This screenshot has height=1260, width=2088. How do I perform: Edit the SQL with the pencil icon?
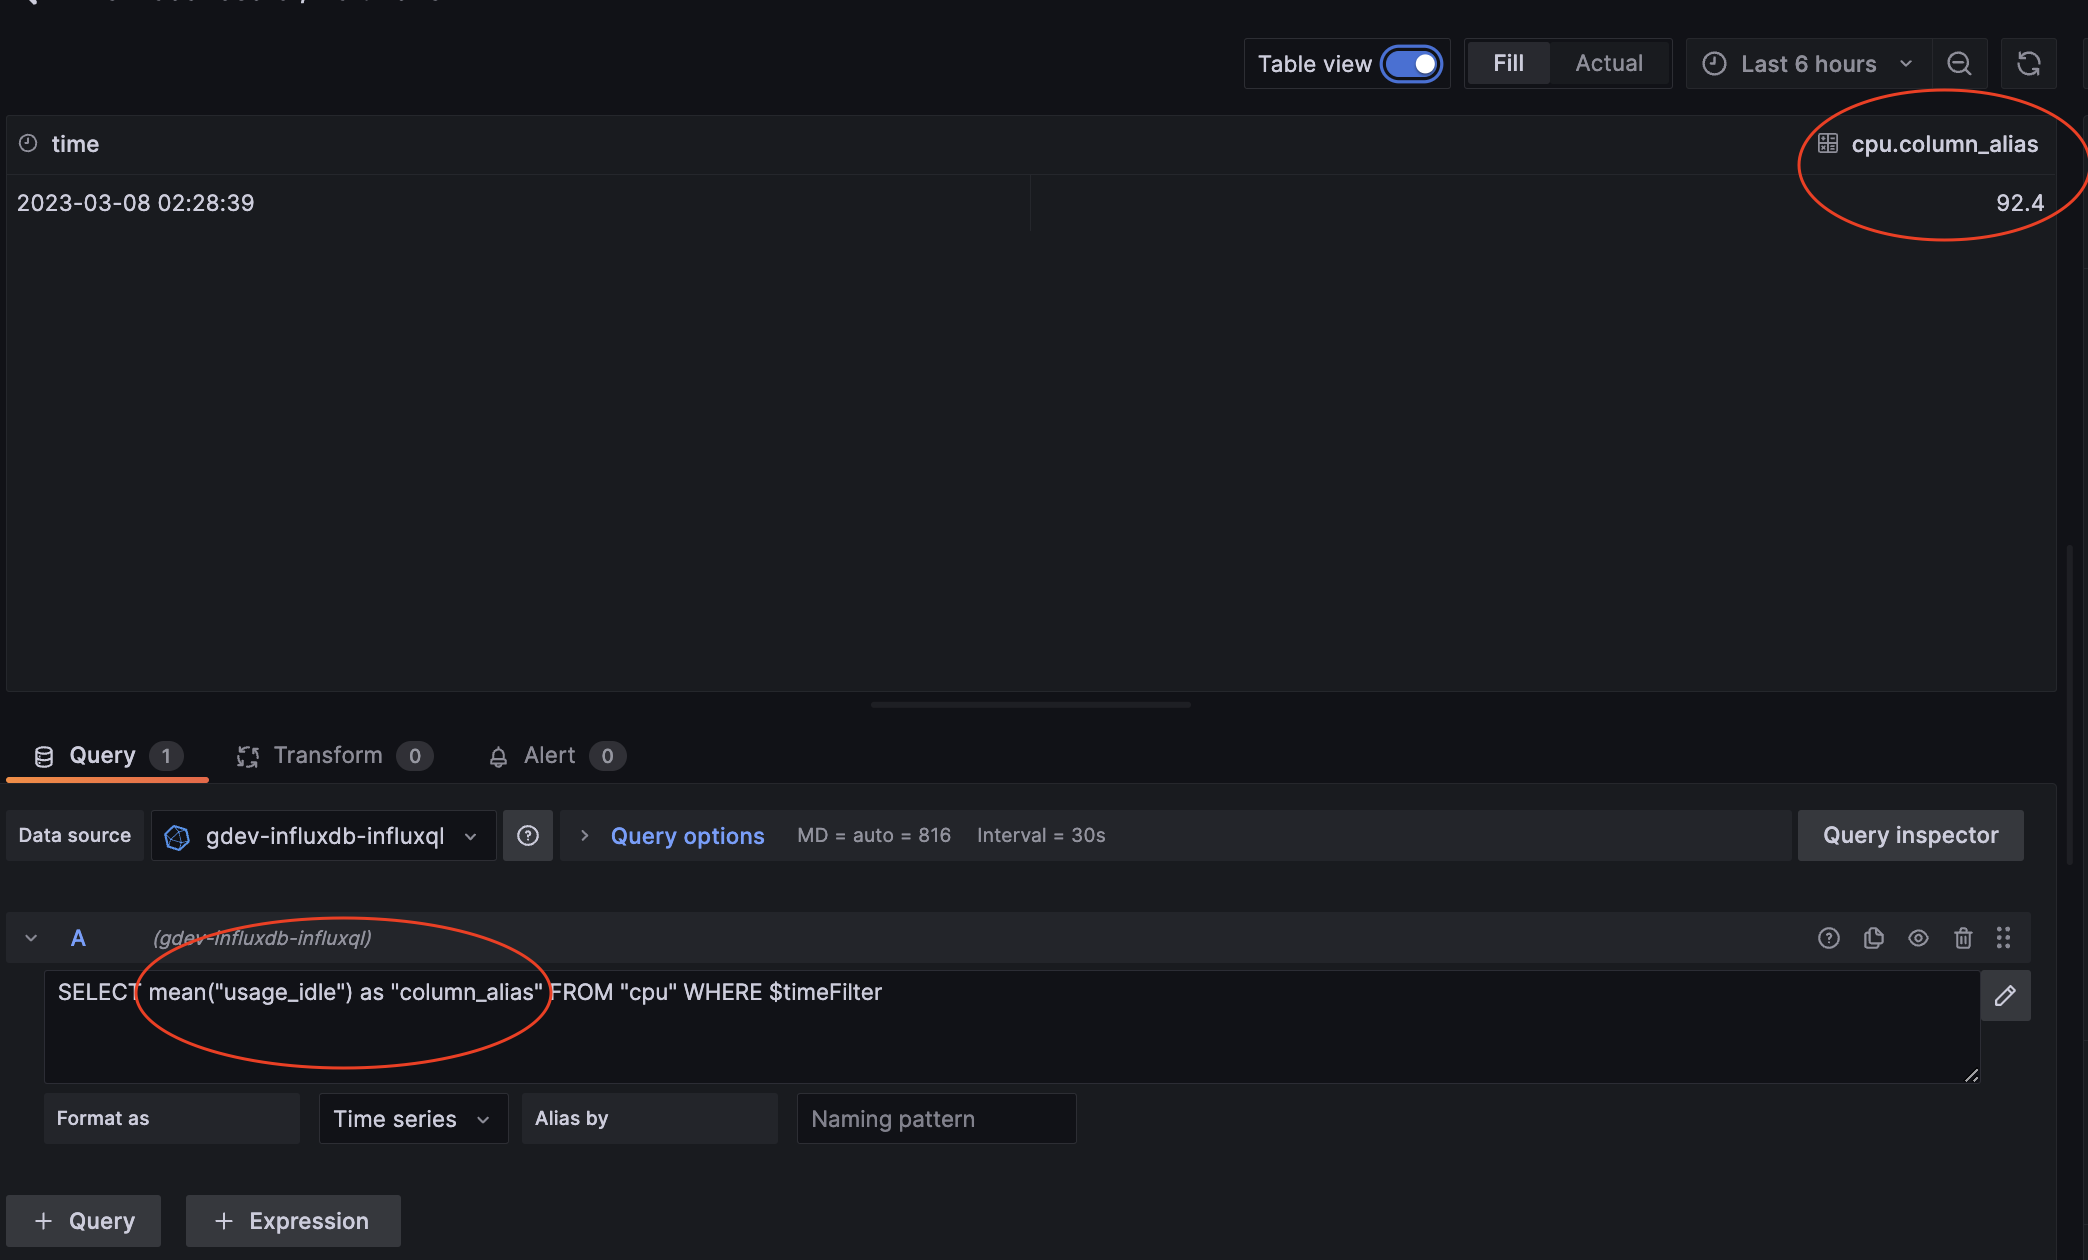tap(2006, 995)
